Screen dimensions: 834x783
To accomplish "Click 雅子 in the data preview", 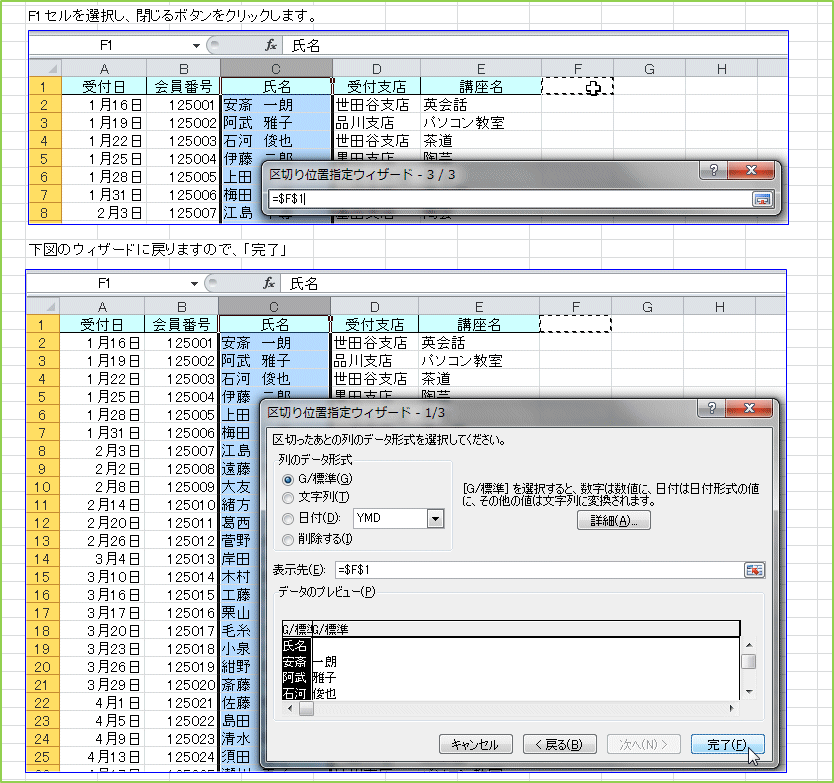I will click(x=324, y=678).
